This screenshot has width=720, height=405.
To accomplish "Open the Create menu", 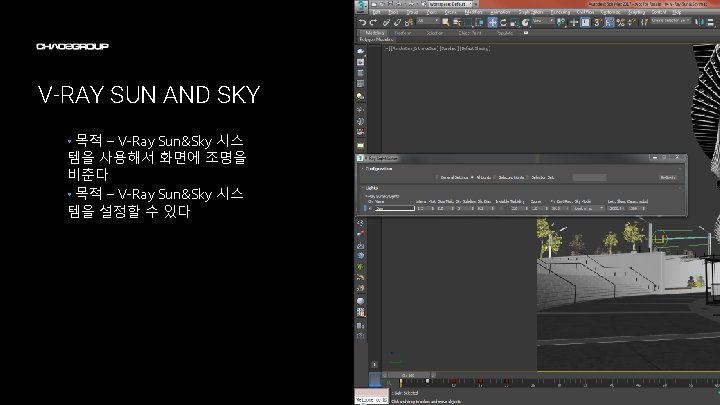I will [x=450, y=12].
